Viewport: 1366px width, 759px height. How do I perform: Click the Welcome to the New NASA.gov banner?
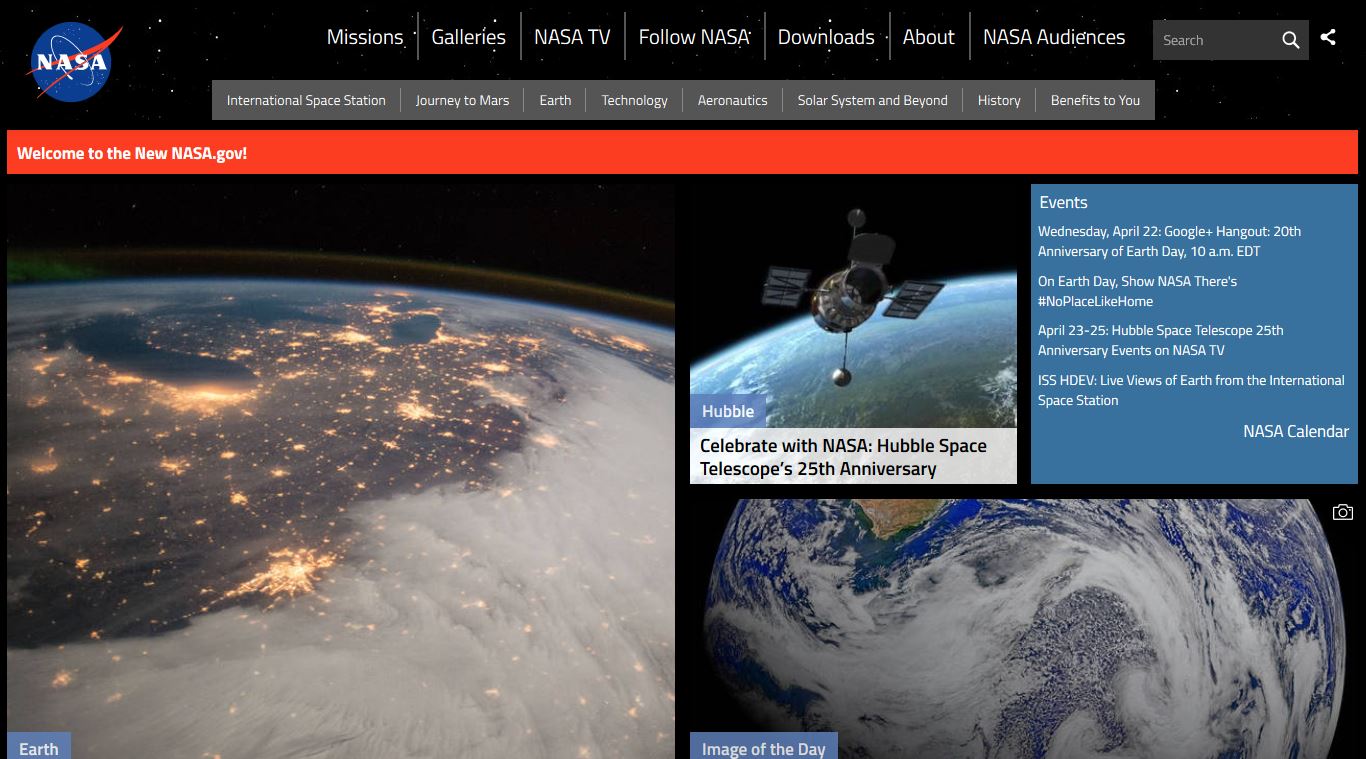[682, 152]
